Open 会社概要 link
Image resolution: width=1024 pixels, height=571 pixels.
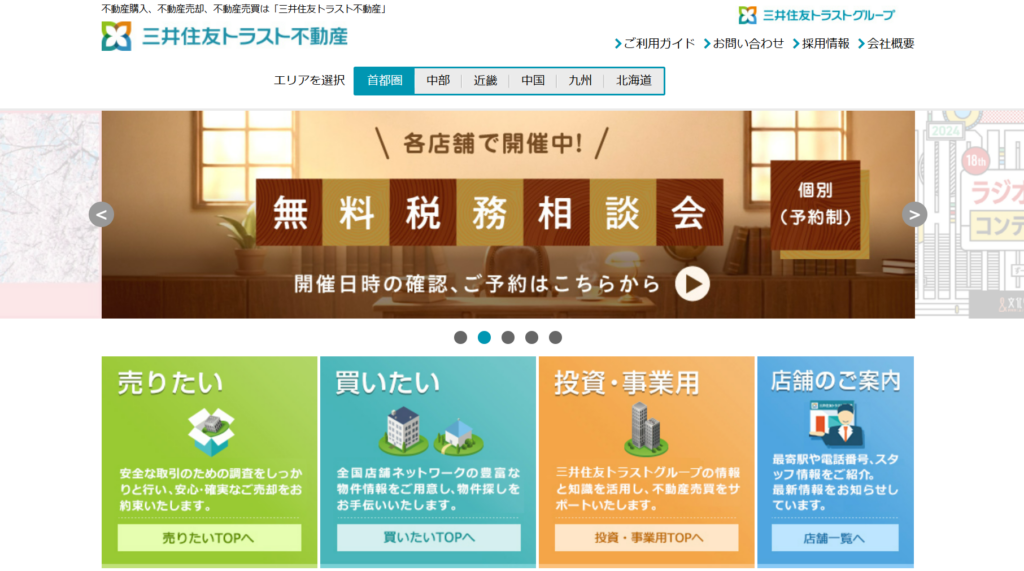(886, 44)
